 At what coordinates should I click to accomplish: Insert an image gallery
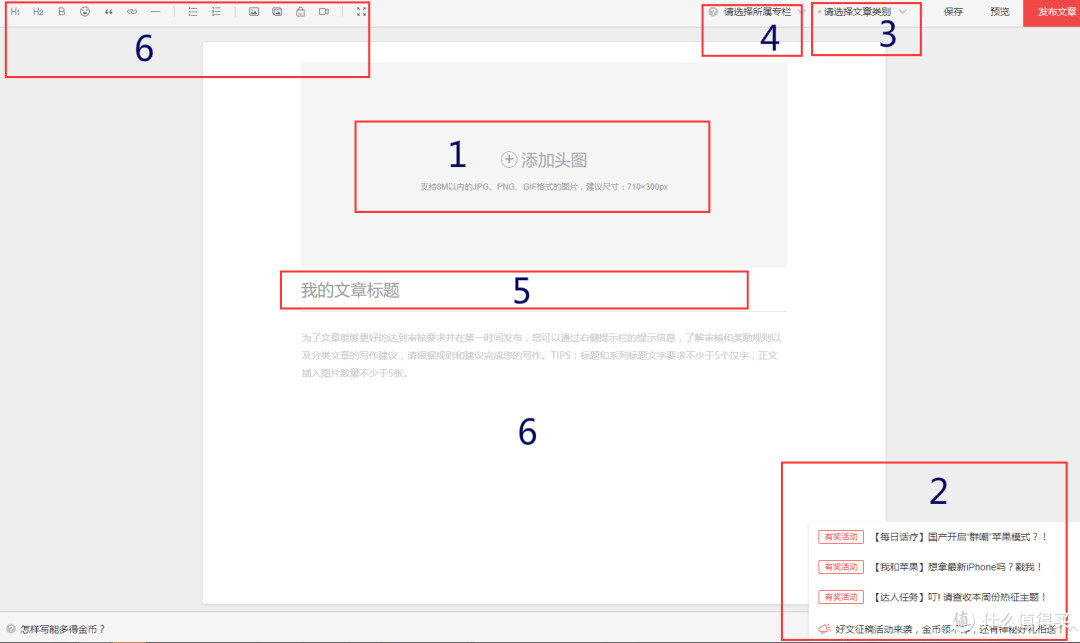click(x=277, y=12)
